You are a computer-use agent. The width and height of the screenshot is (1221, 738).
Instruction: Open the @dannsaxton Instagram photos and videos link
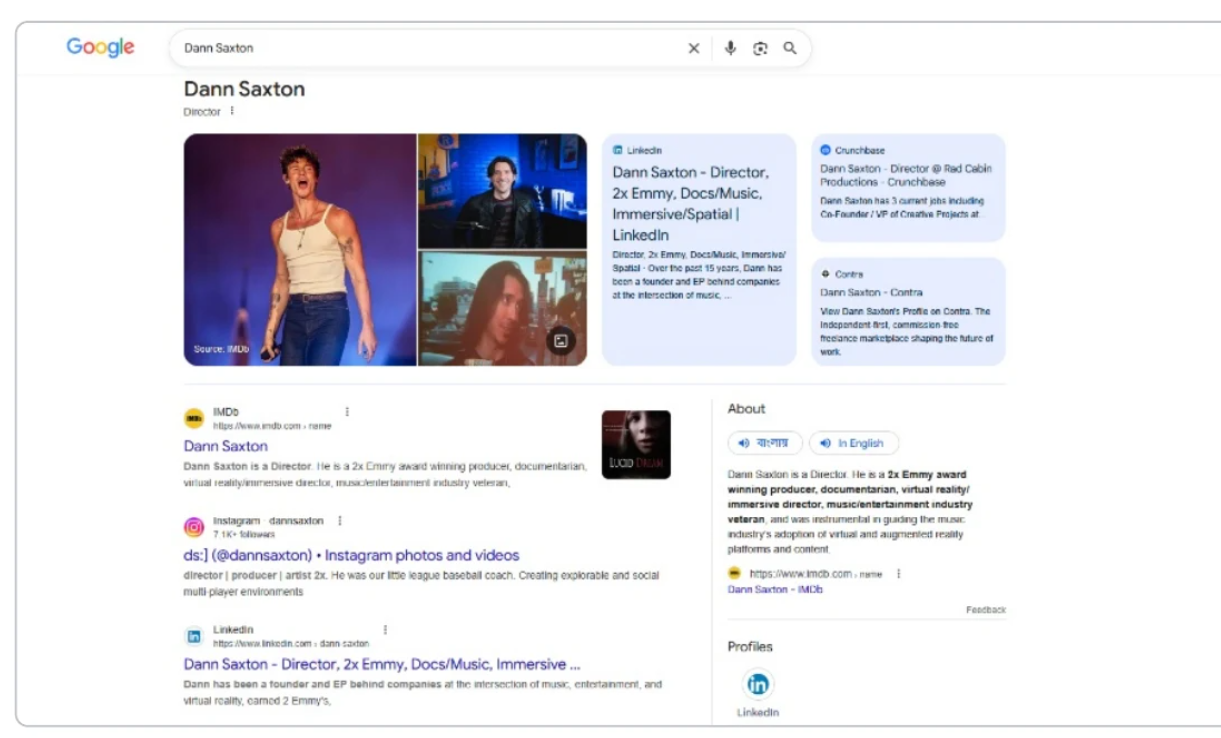pyautogui.click(x=352, y=555)
